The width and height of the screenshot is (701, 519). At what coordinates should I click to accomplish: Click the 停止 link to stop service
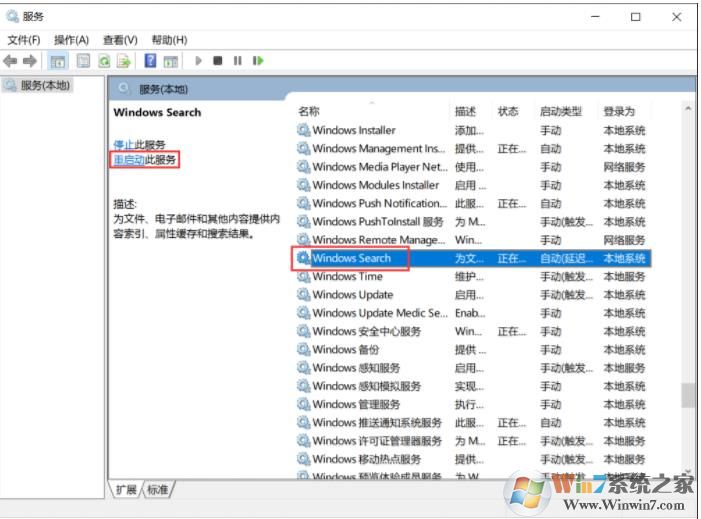tap(123, 144)
